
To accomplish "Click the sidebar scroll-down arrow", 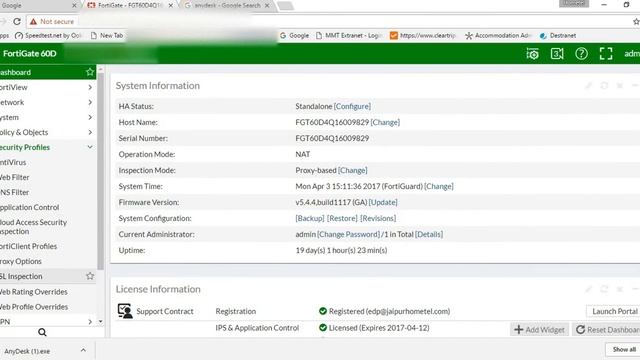I will pos(100,322).
